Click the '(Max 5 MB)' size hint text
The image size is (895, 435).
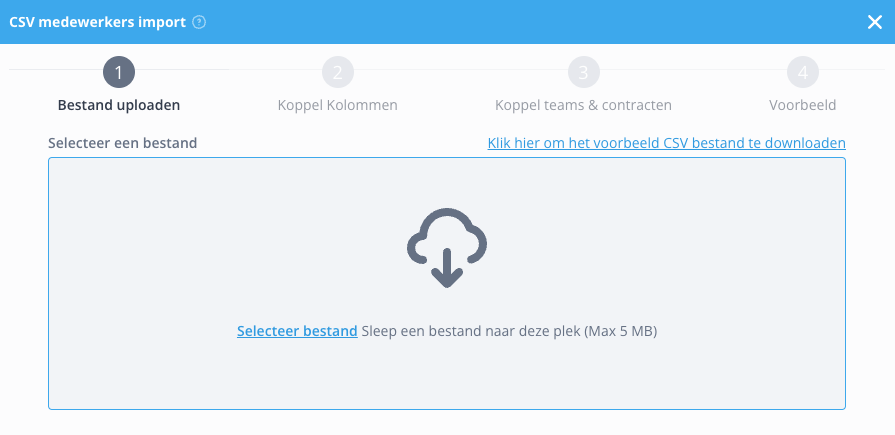tap(620, 331)
